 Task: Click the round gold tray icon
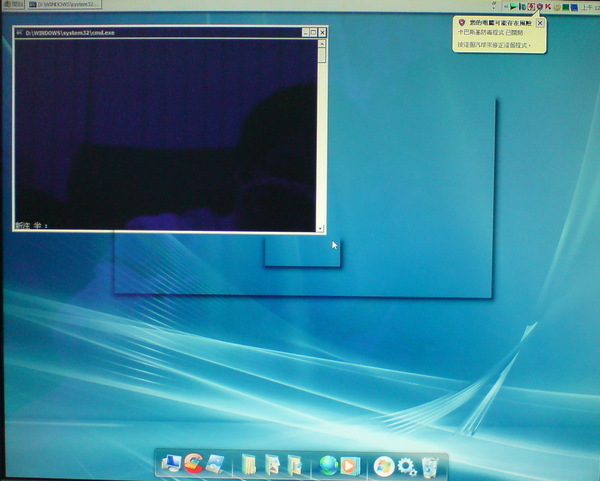tap(557, 7)
